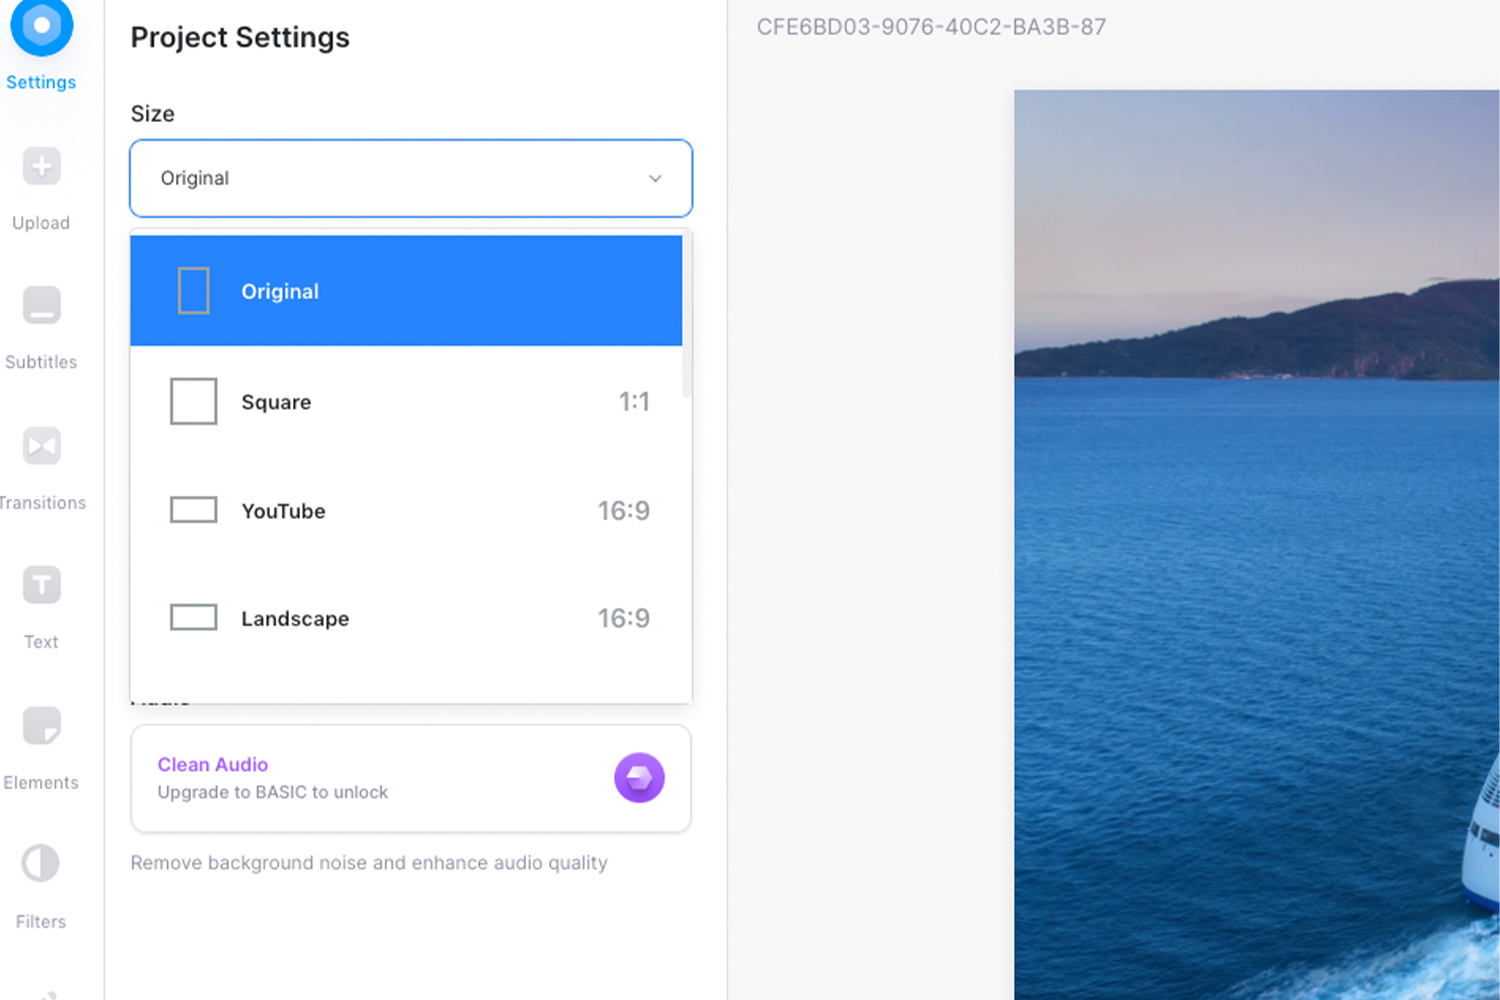Screen dimensions: 1500x1000
Task: Select the Landscape 16:9 size option
Action: pos(406,618)
